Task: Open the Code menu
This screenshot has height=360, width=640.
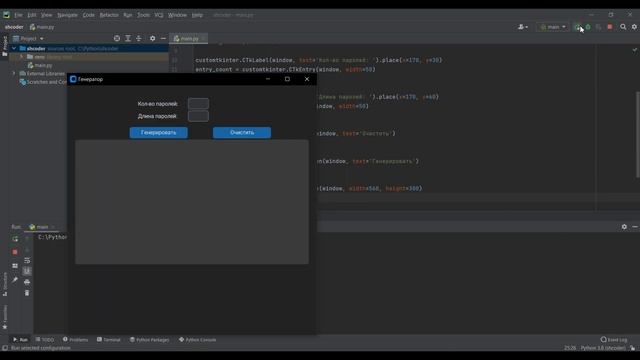Action: tap(89, 15)
